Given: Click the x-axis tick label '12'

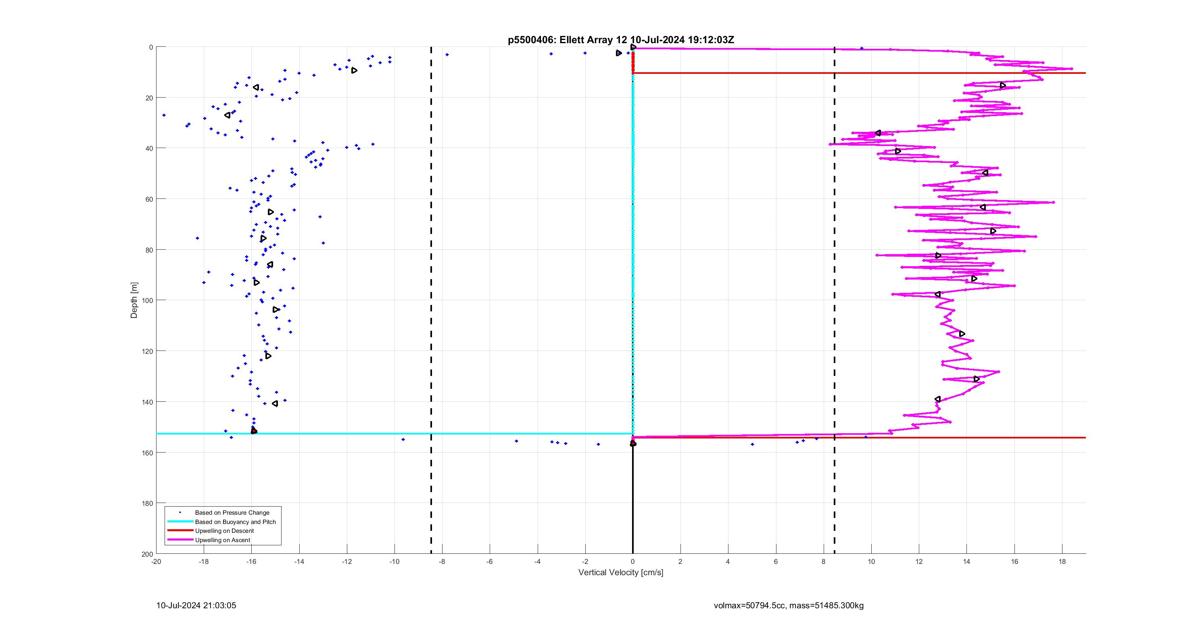Looking at the screenshot, I should [919, 562].
